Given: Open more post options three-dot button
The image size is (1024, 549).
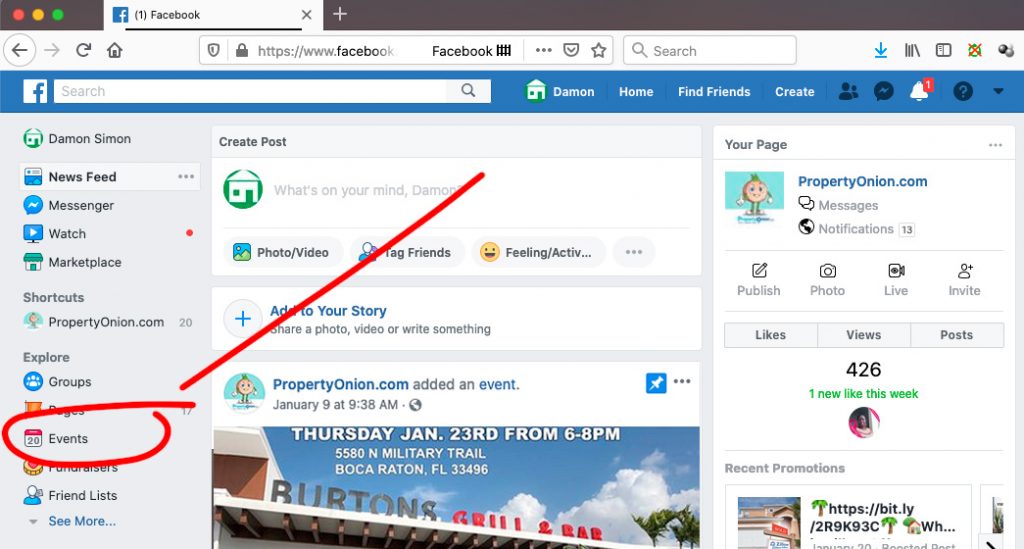Looking at the screenshot, I should pos(633,253).
